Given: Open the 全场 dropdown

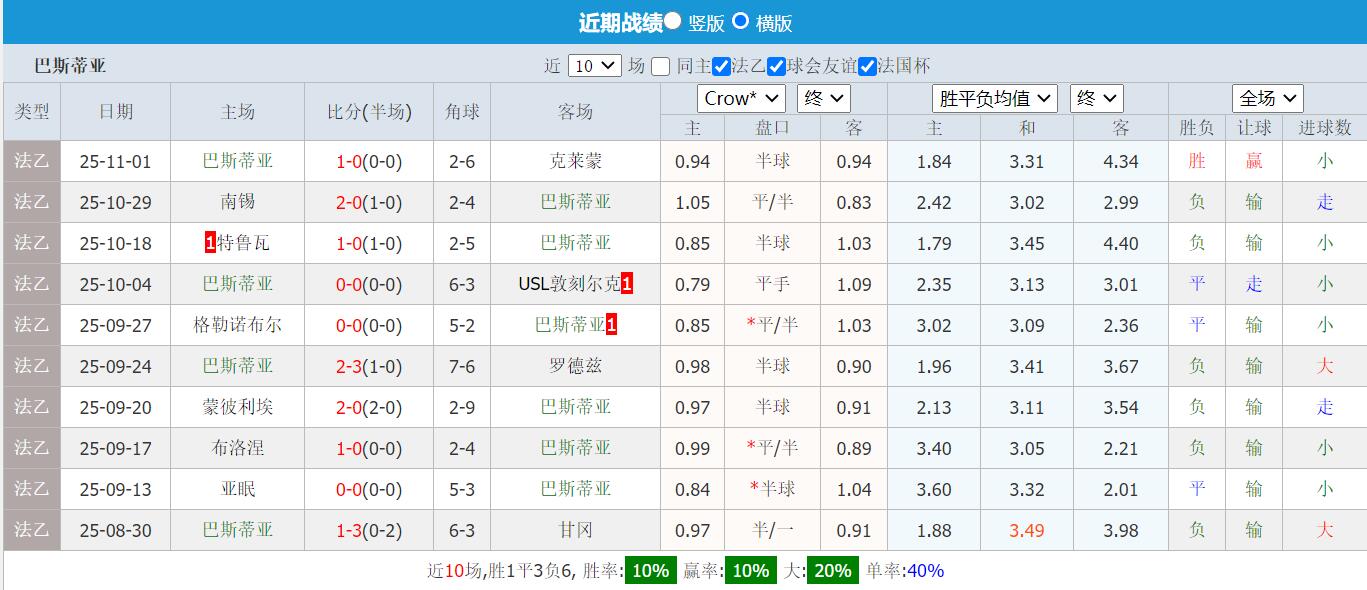Looking at the screenshot, I should [1269, 99].
